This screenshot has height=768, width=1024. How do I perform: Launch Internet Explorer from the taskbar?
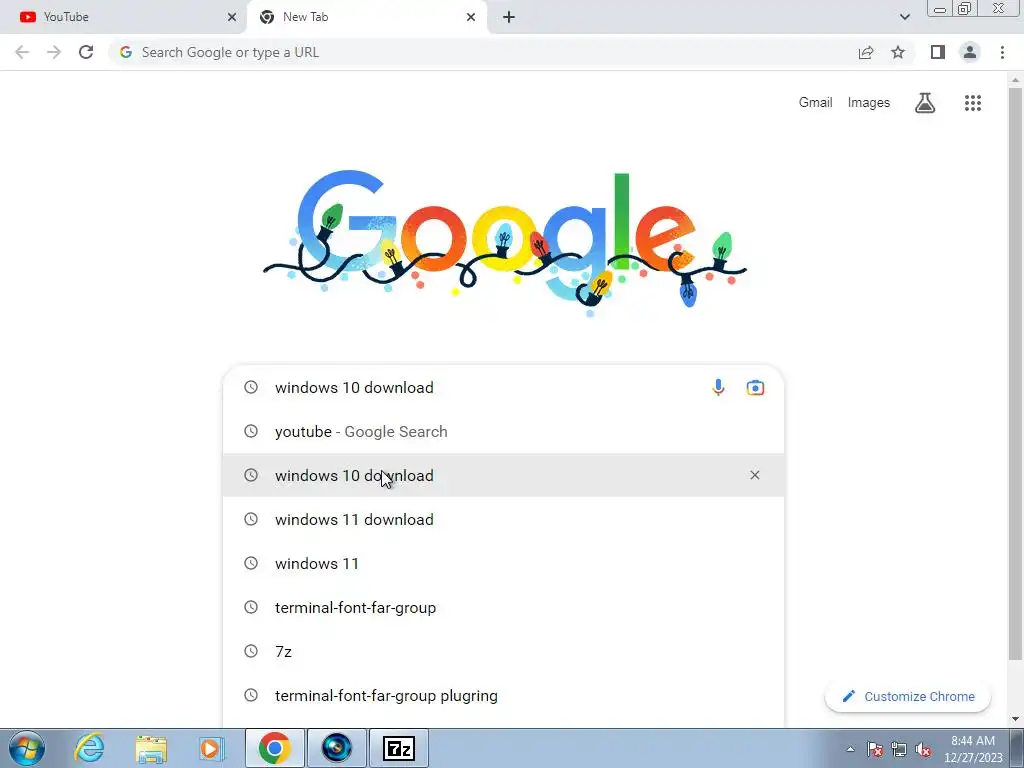click(x=89, y=748)
